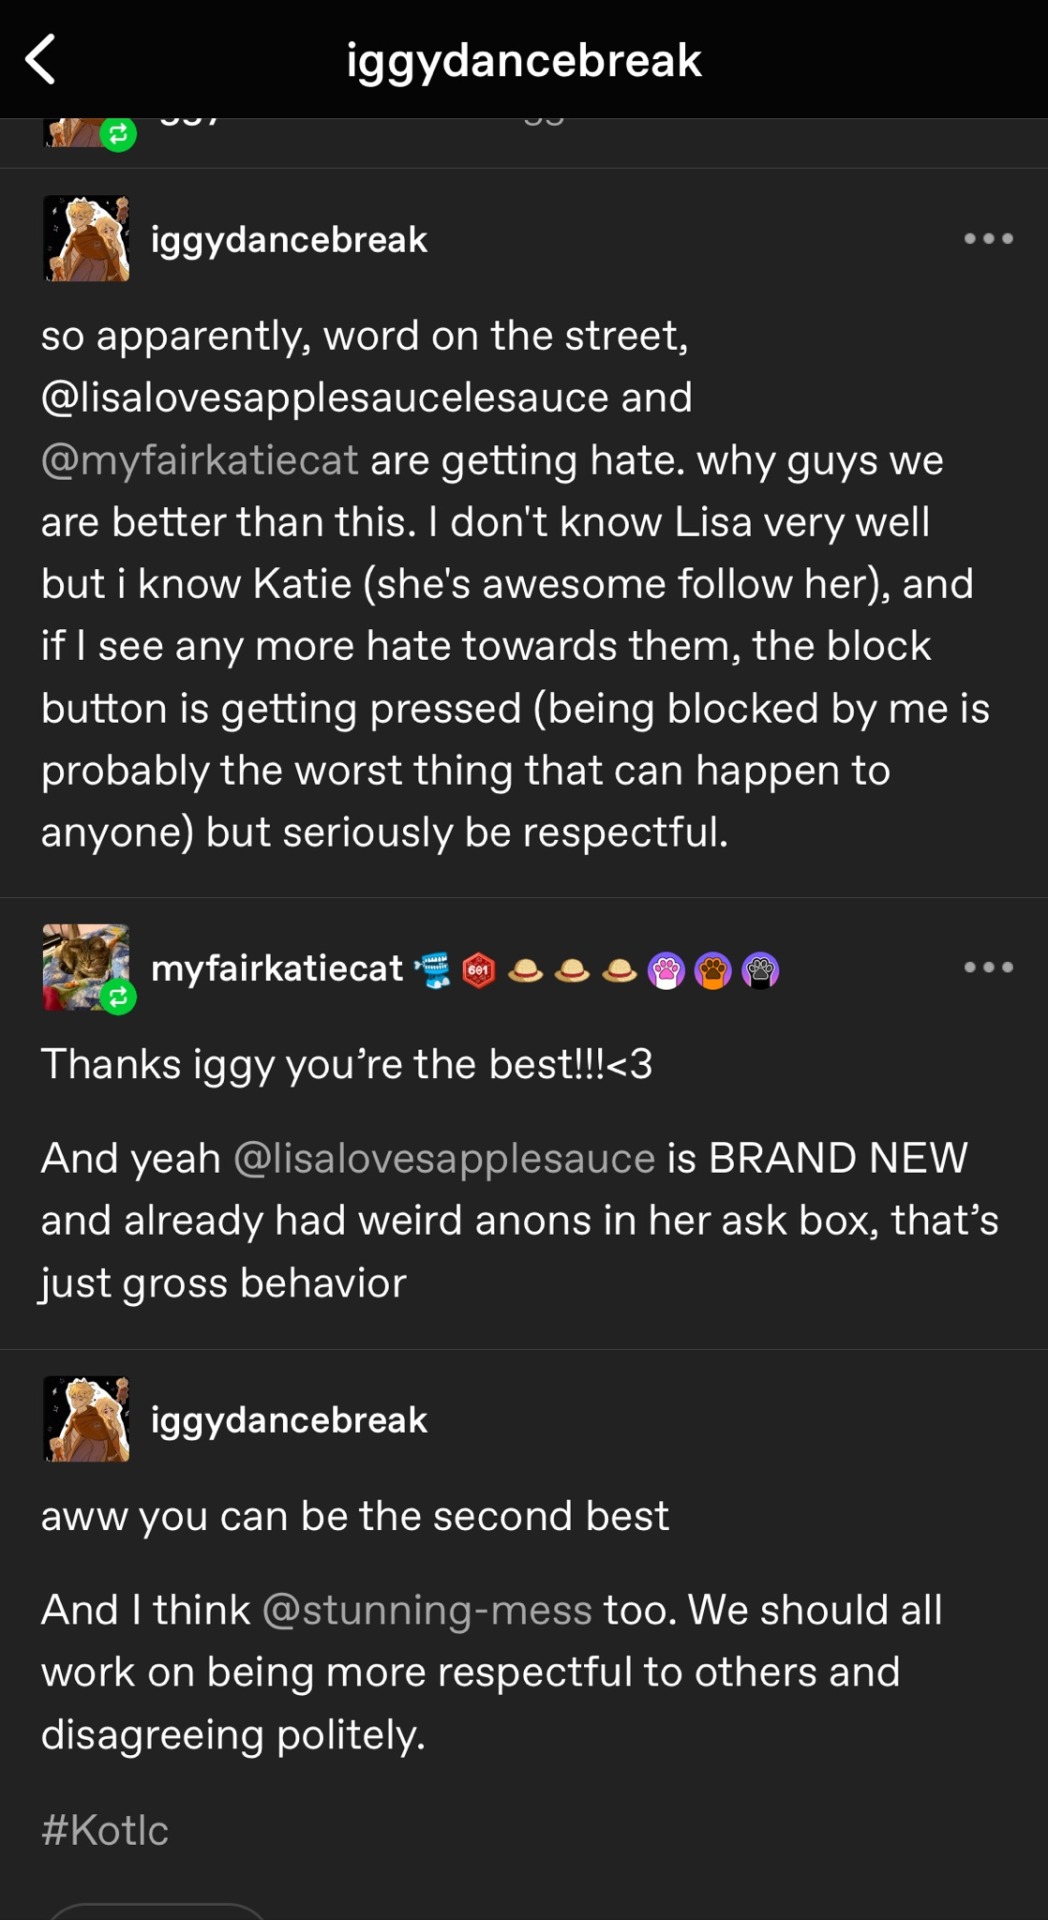Tap the first straw hat badge
This screenshot has width=1048, height=1920.
526,970
